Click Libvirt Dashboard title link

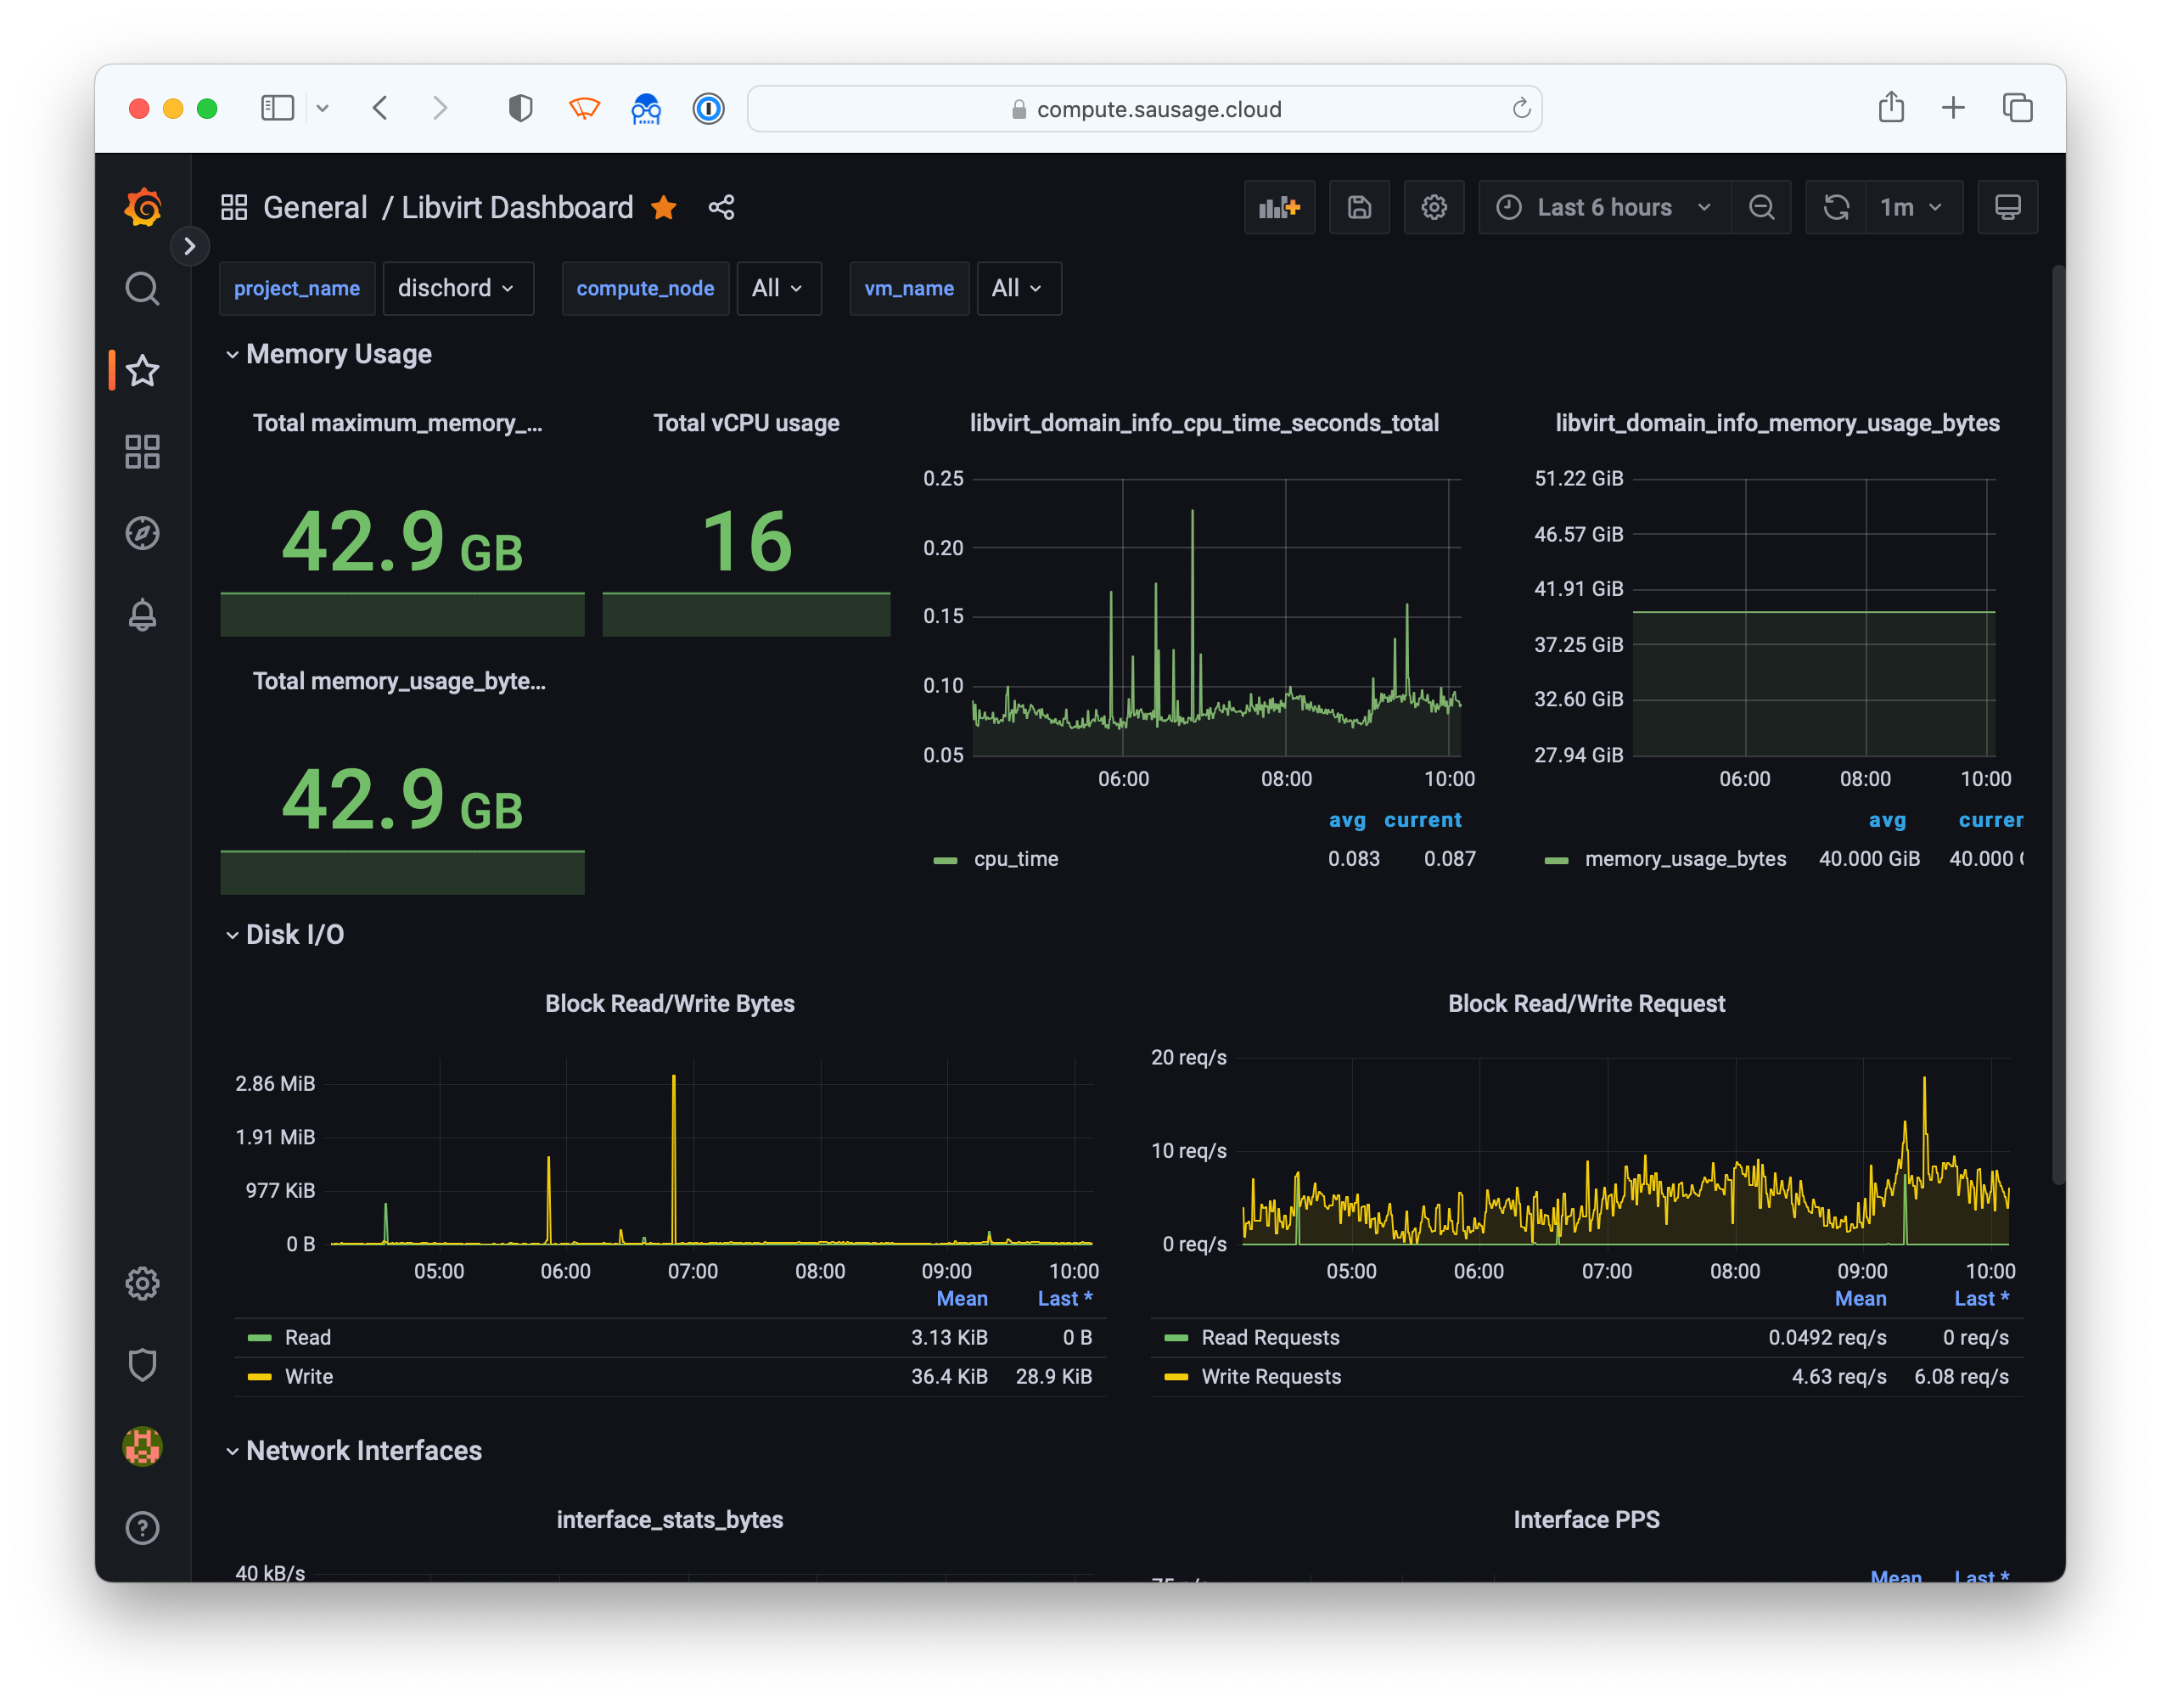coord(517,207)
